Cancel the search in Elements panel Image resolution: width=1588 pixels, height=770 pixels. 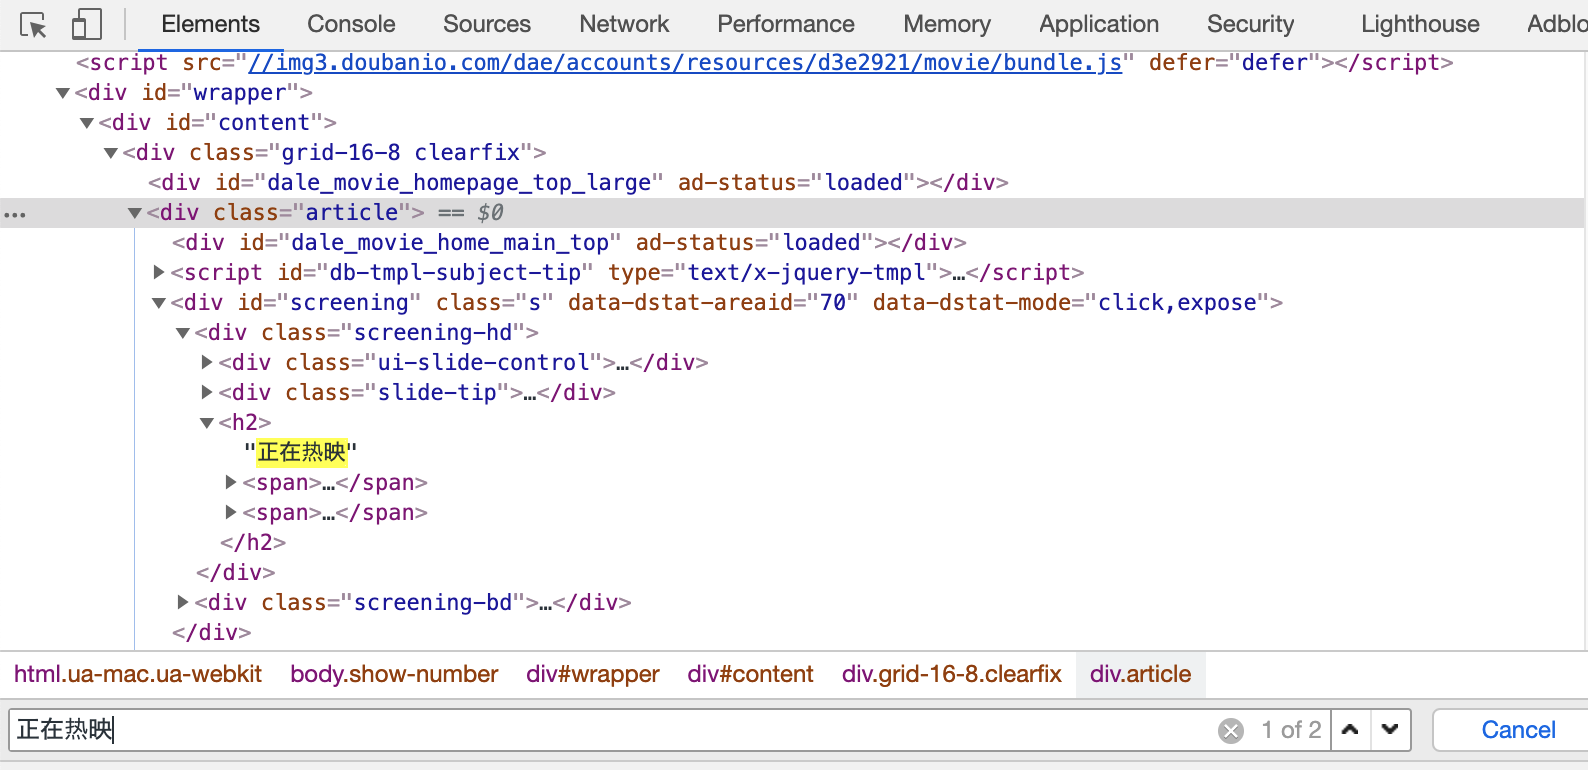coord(1518,730)
